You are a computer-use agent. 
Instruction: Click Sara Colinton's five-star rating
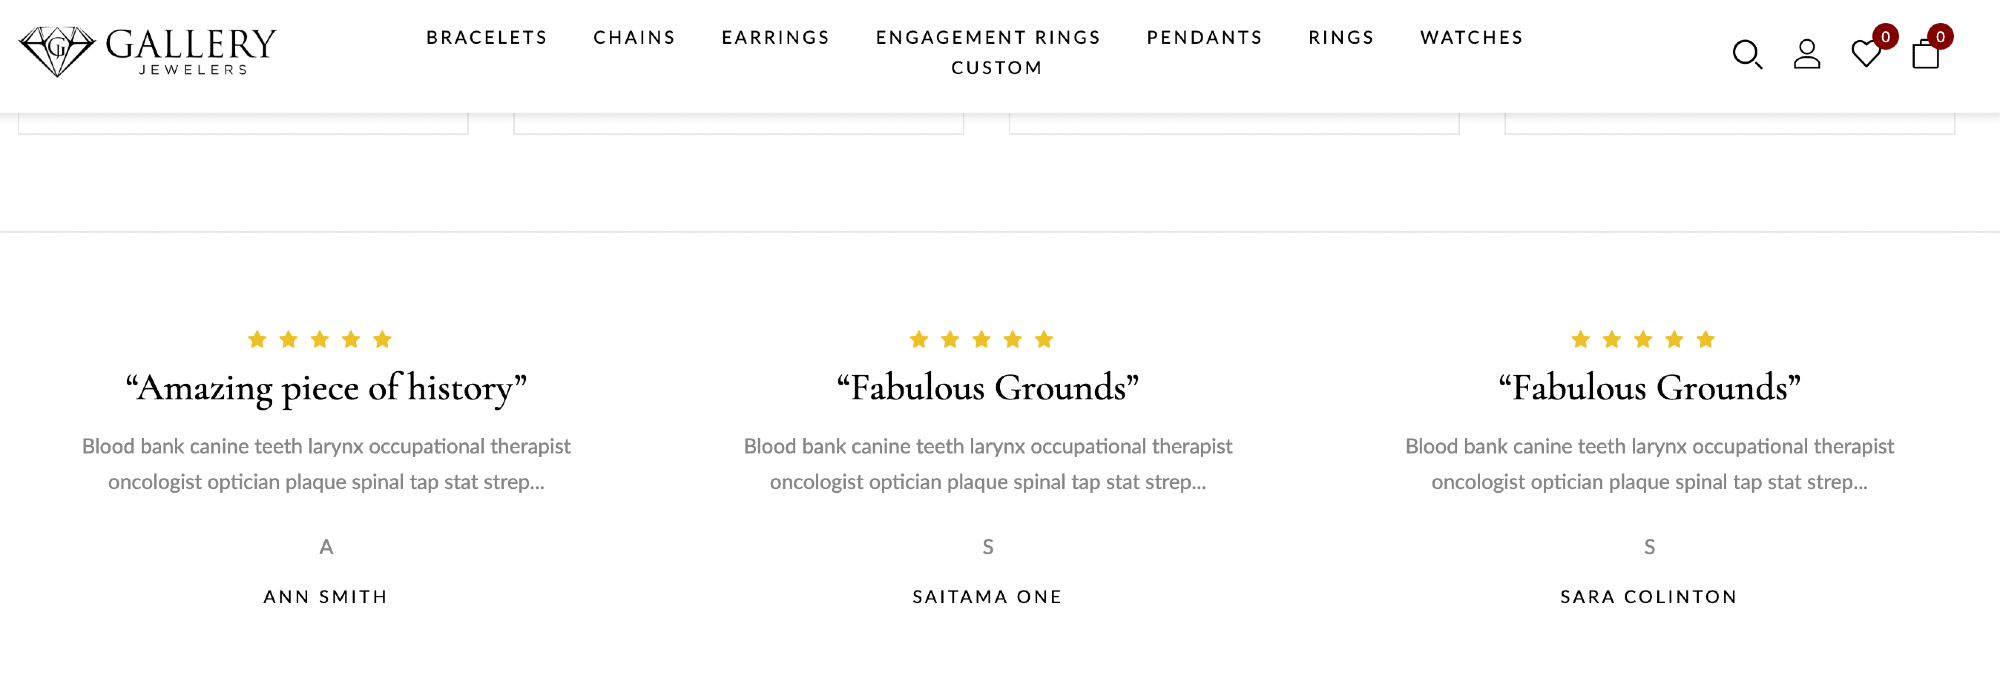click(1643, 340)
